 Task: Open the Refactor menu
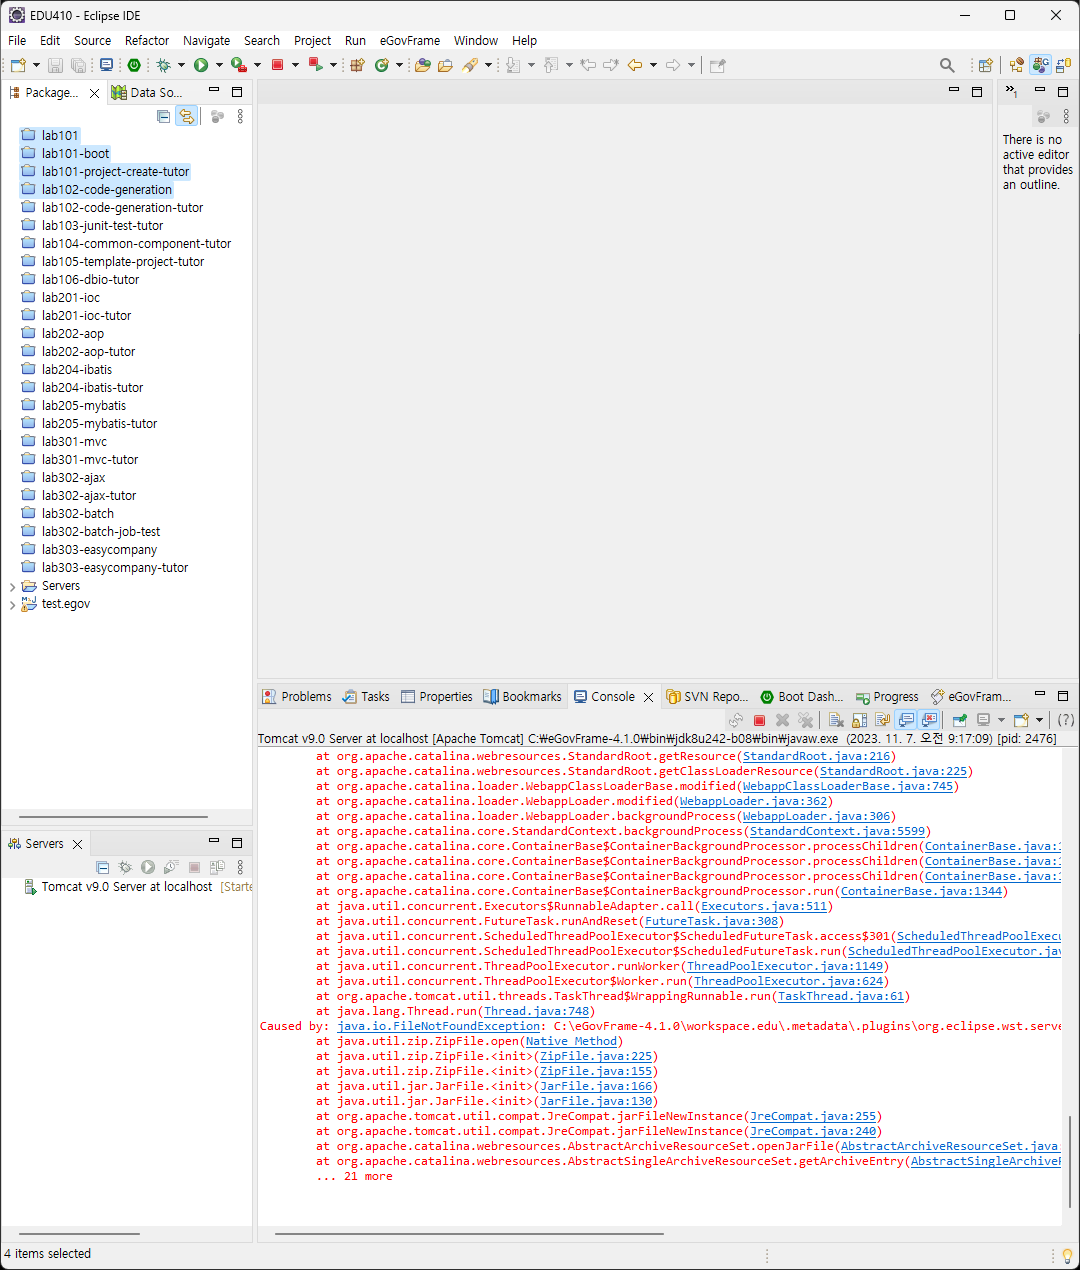point(147,40)
